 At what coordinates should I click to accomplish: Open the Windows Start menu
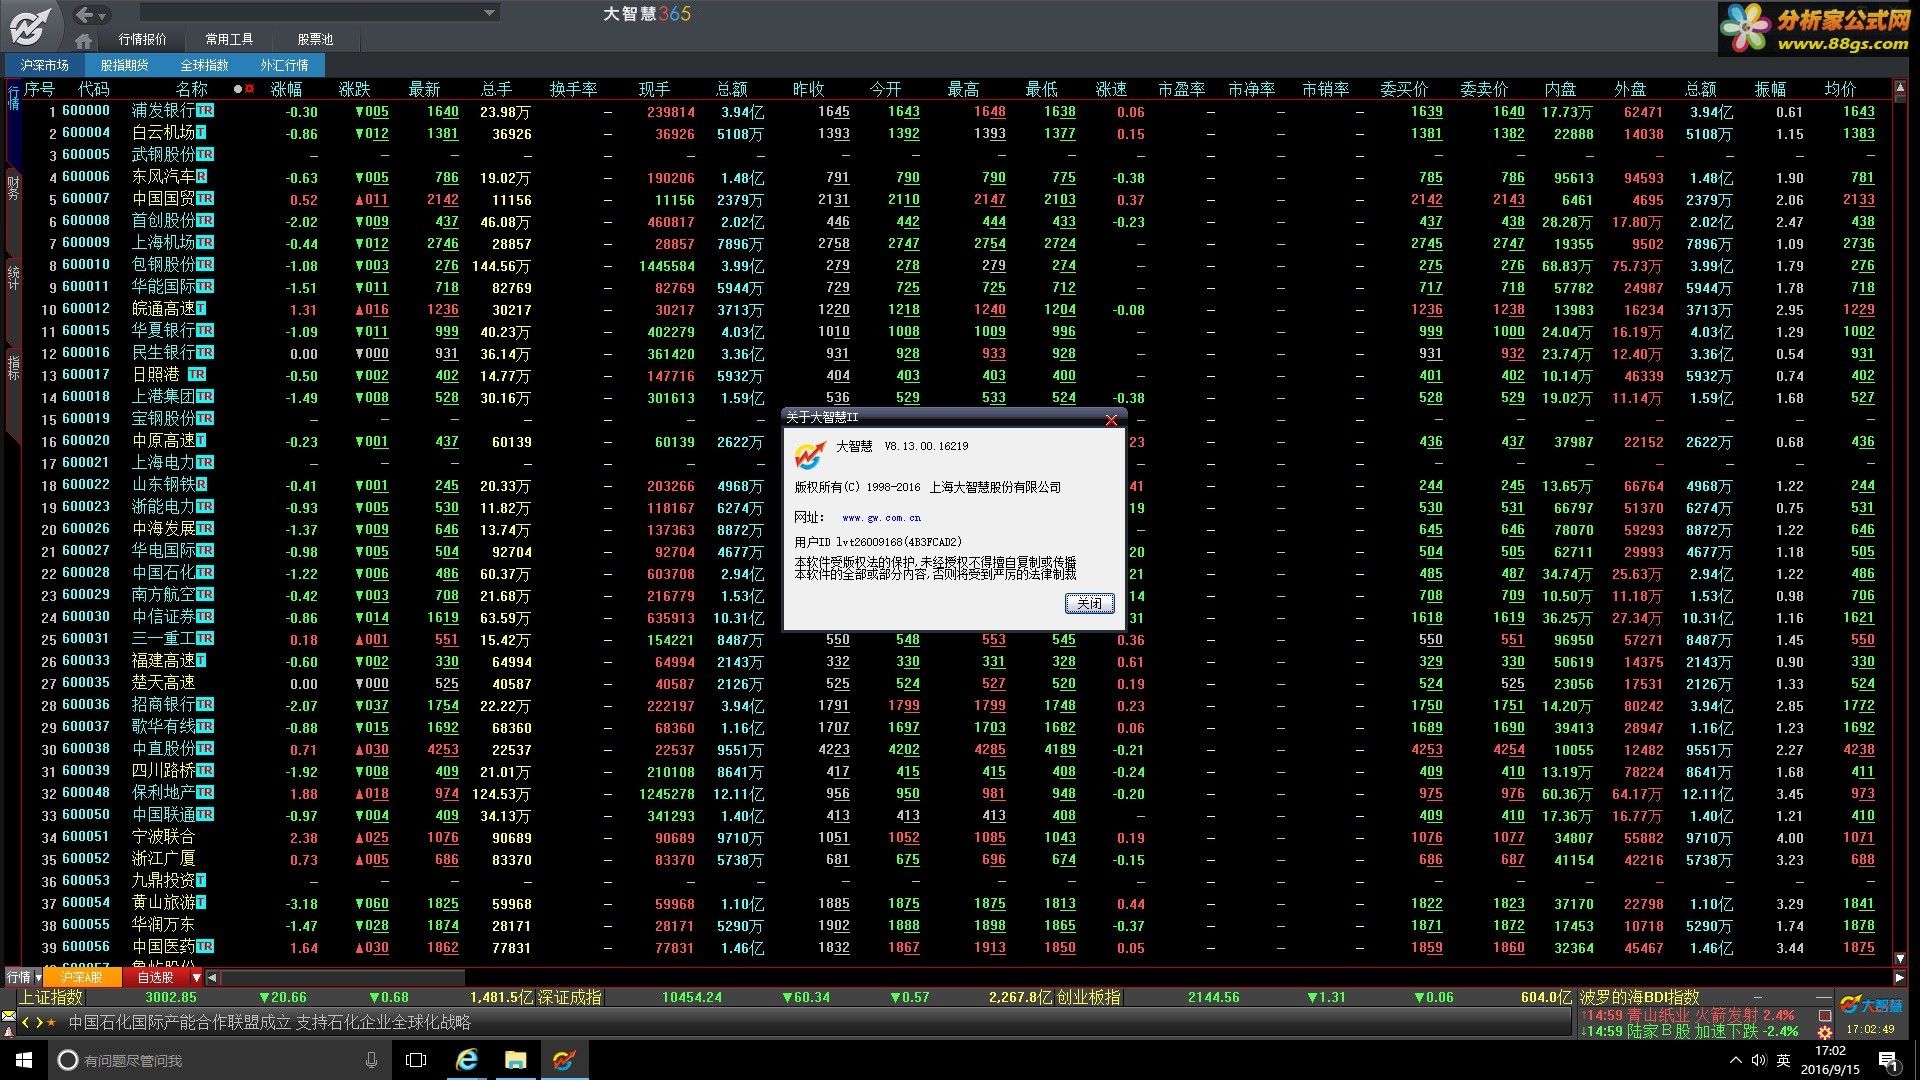[x=24, y=1060]
